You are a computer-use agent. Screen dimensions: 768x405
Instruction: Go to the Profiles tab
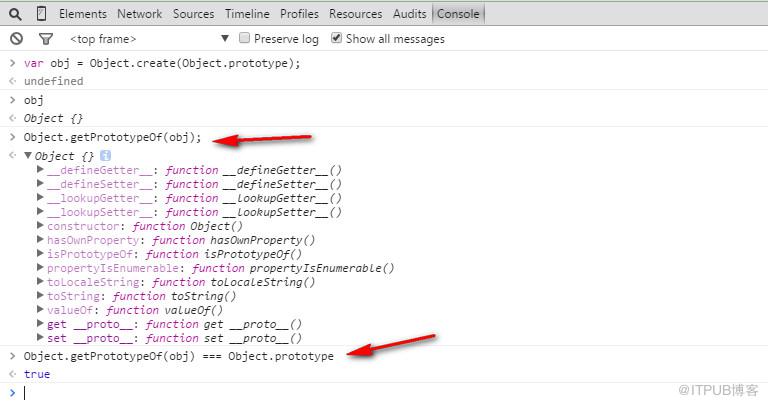pyautogui.click(x=299, y=14)
